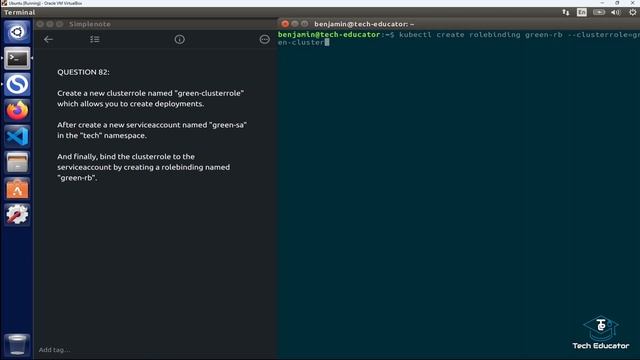
Task: Show note info in Simplenote
Action: point(180,40)
